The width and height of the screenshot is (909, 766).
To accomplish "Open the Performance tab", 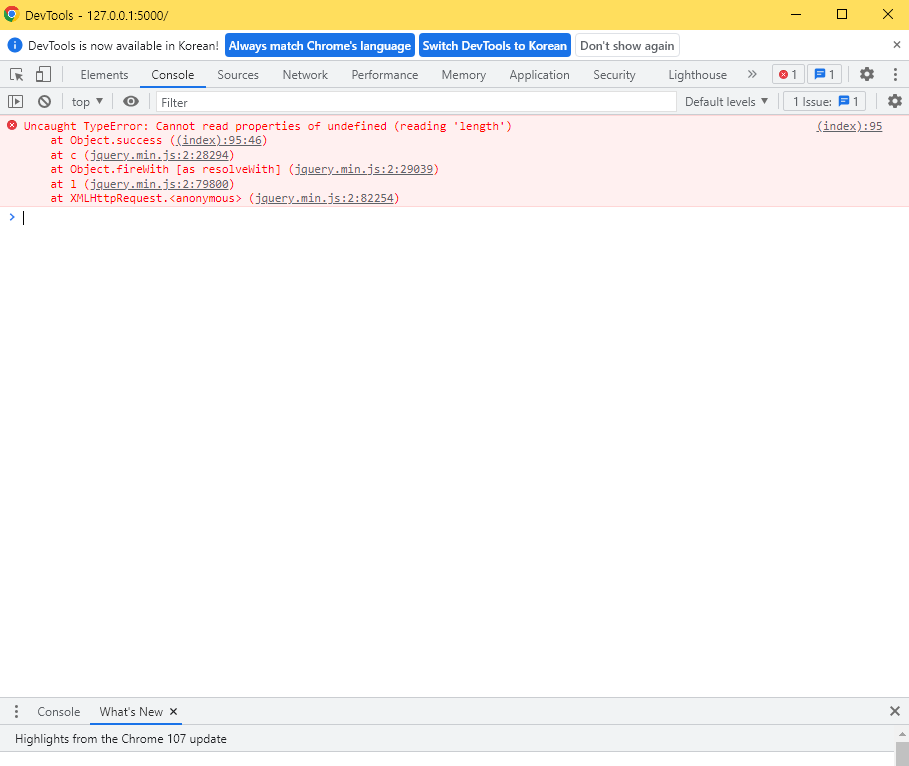I will click(384, 75).
